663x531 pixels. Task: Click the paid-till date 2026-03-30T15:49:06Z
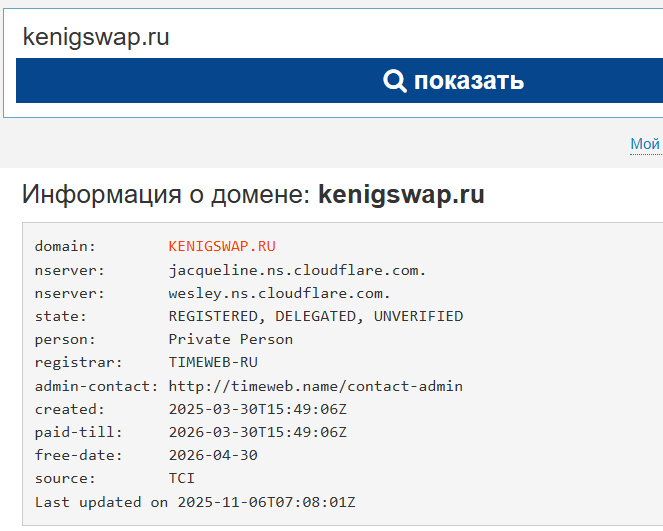click(258, 432)
